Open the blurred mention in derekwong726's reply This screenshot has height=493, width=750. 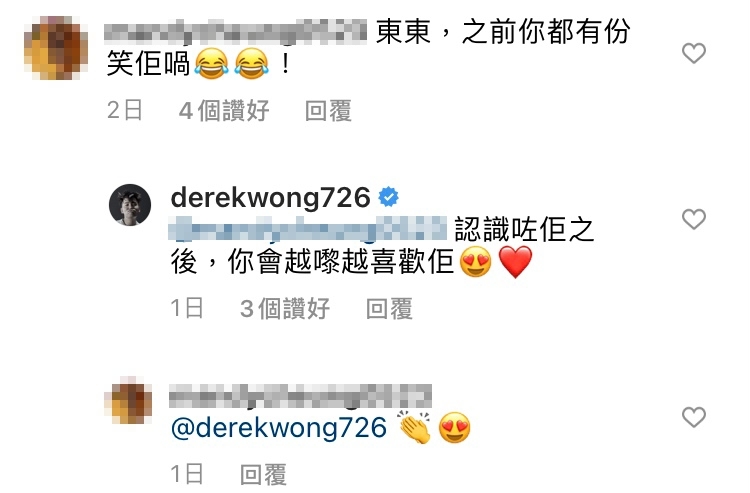coord(308,228)
